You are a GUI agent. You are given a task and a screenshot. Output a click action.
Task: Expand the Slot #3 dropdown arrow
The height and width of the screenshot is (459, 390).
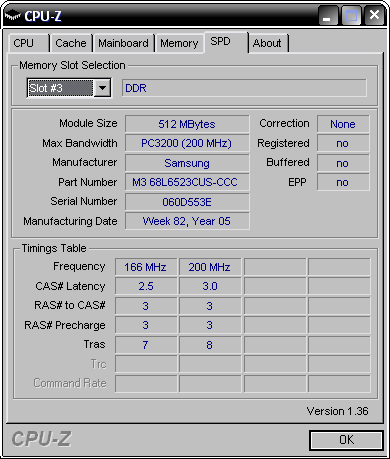[x=102, y=88]
